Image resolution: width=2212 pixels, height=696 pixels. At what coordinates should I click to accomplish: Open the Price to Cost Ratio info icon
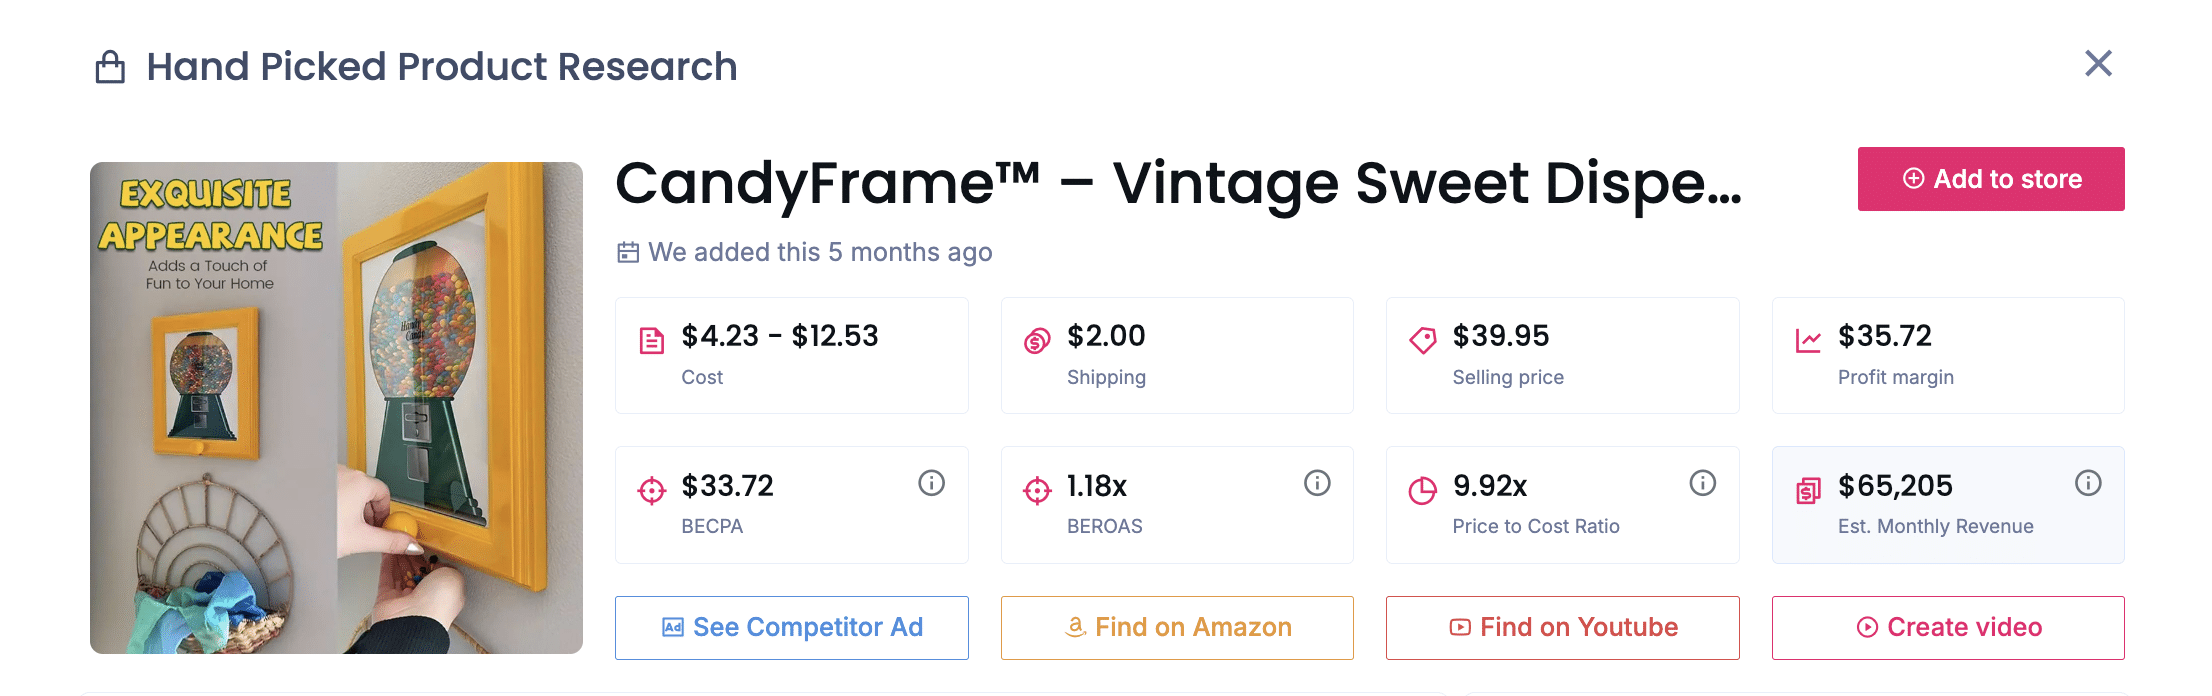pos(1703,483)
